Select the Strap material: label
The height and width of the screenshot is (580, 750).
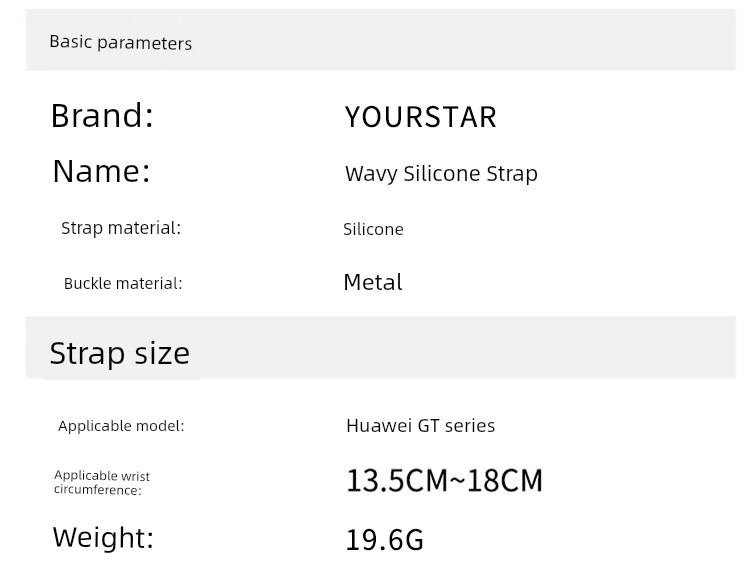coord(121,228)
